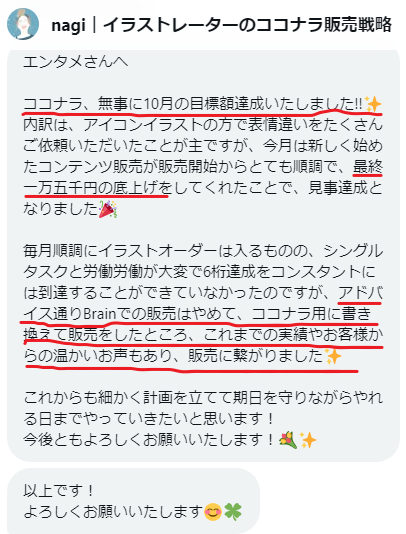
Task: Click the sparkles emoji after 達成いたしました!!
Action: [x=373, y=104]
